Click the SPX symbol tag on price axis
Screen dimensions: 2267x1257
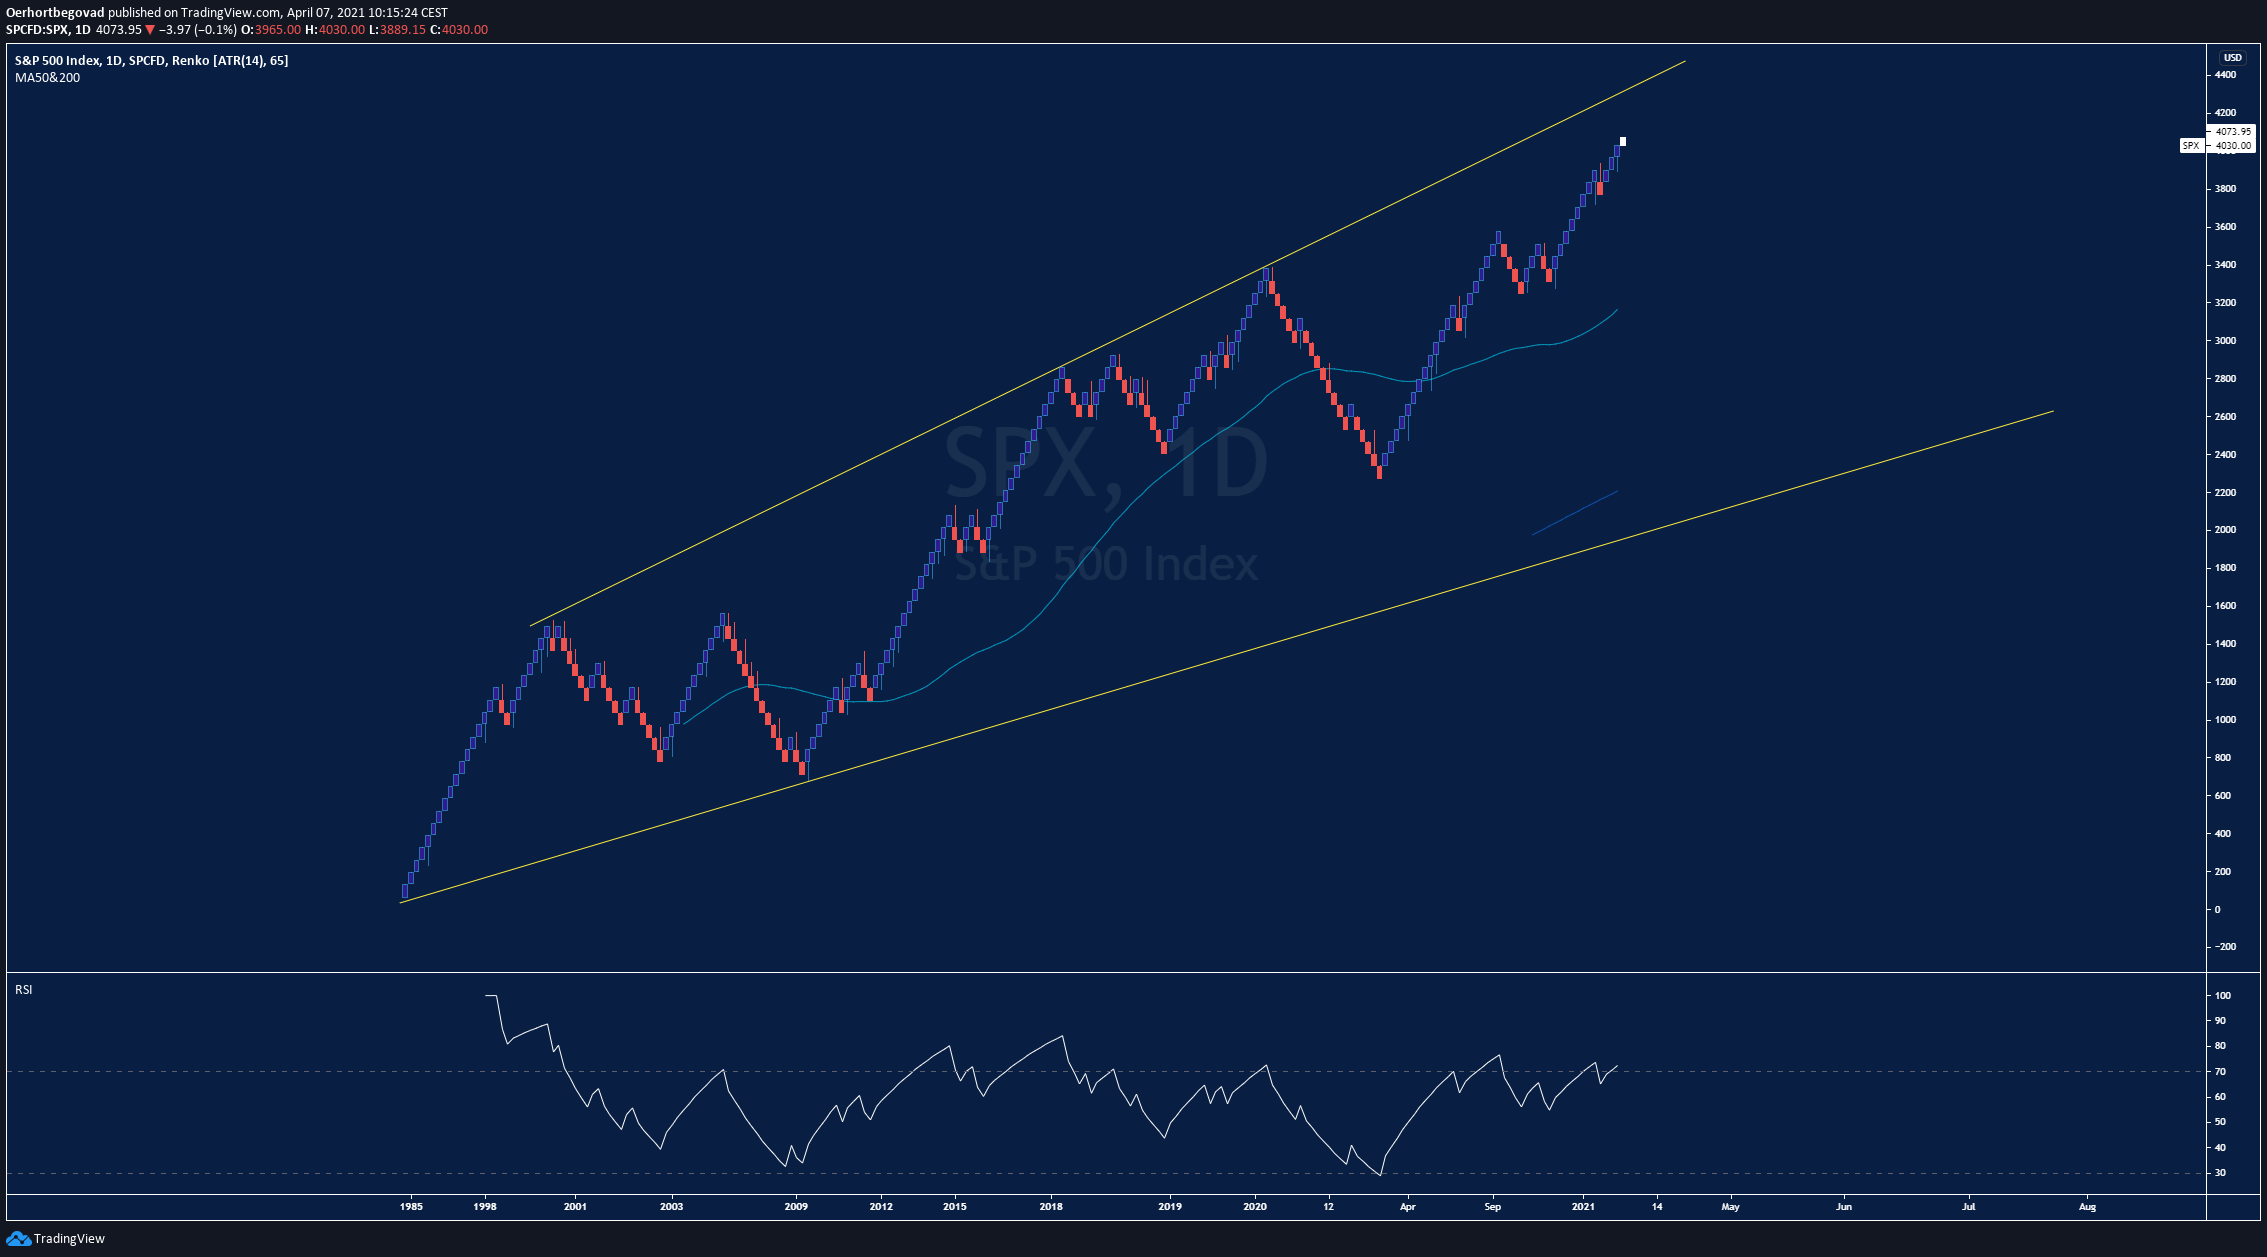tap(2190, 146)
